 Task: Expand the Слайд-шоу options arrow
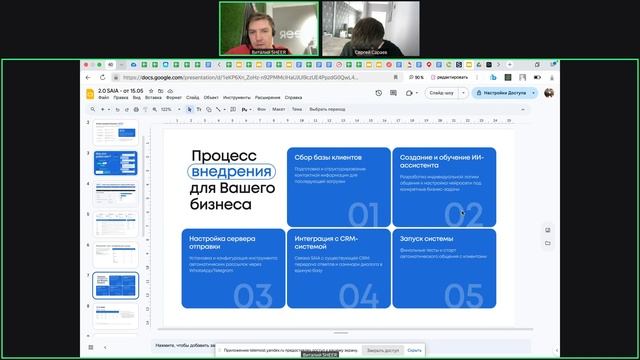pyautogui.click(x=463, y=93)
